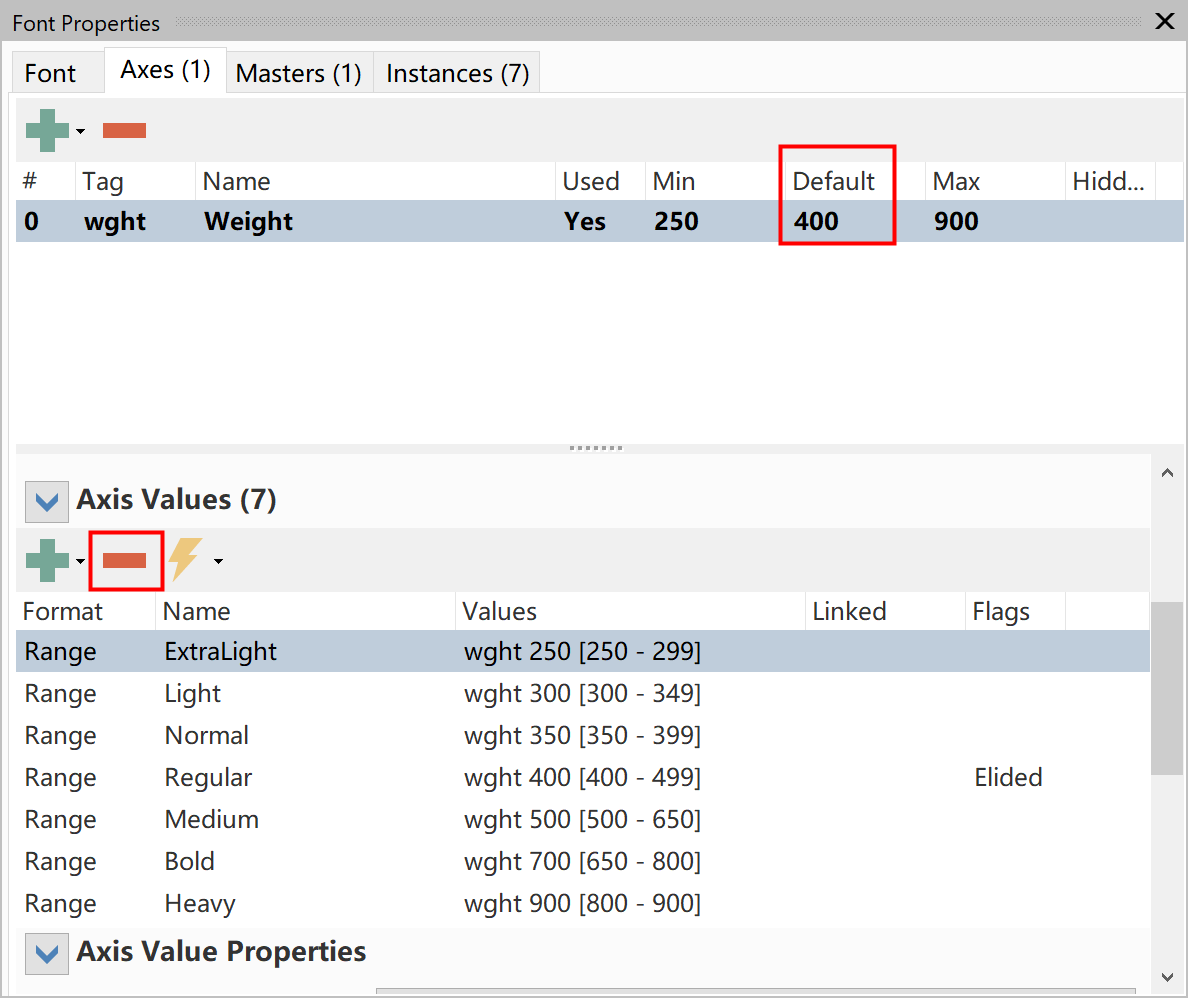Collapse the Axis Value Properties section

point(47,953)
